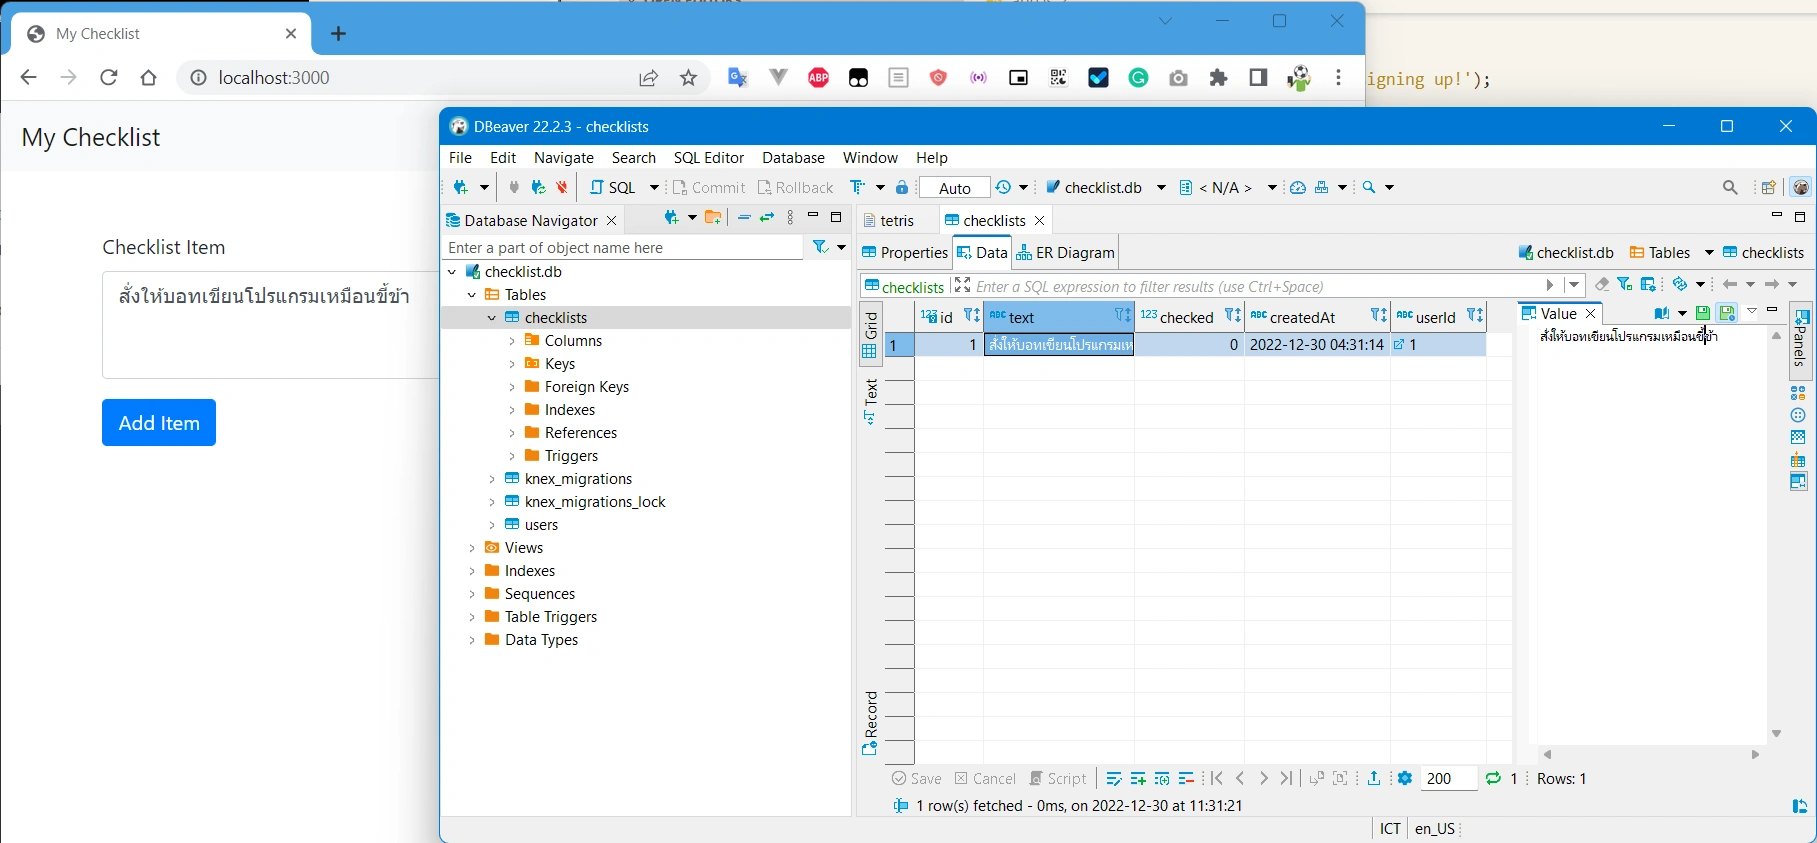
Task: Go to last row arrow in bottom toolbar
Action: pos(1287,778)
